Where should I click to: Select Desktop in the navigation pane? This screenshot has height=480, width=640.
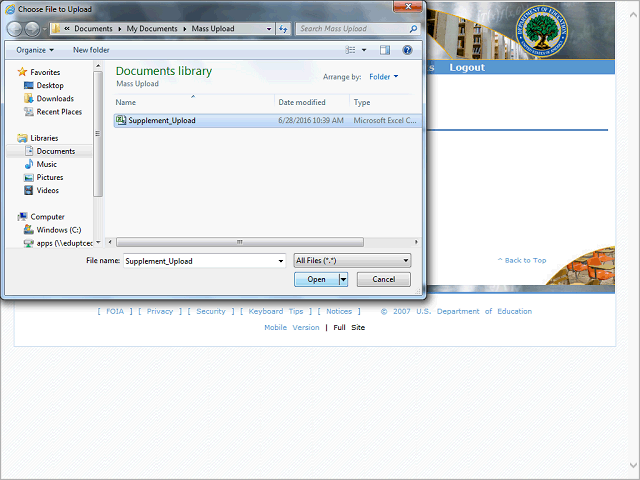coord(50,85)
